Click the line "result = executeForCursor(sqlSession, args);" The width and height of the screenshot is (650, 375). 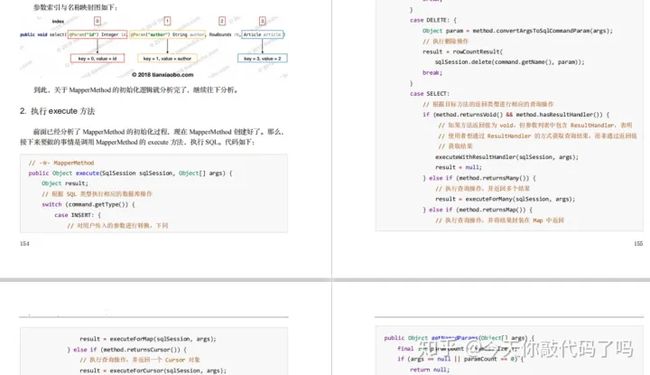click(x=153, y=371)
